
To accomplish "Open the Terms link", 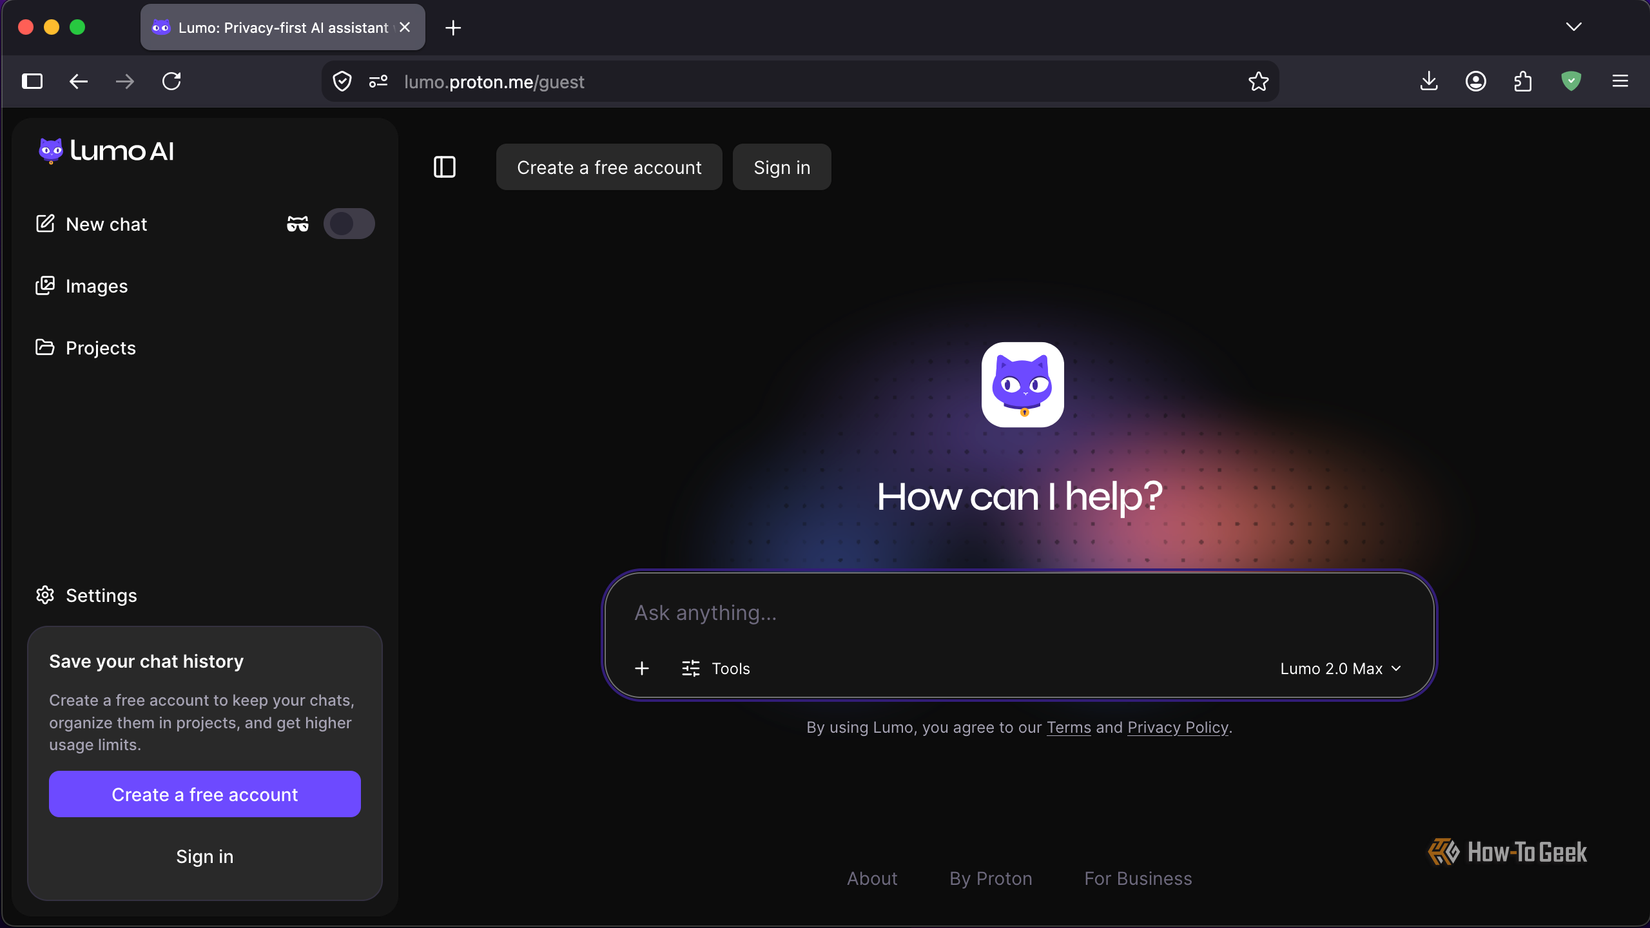I will click(1069, 727).
